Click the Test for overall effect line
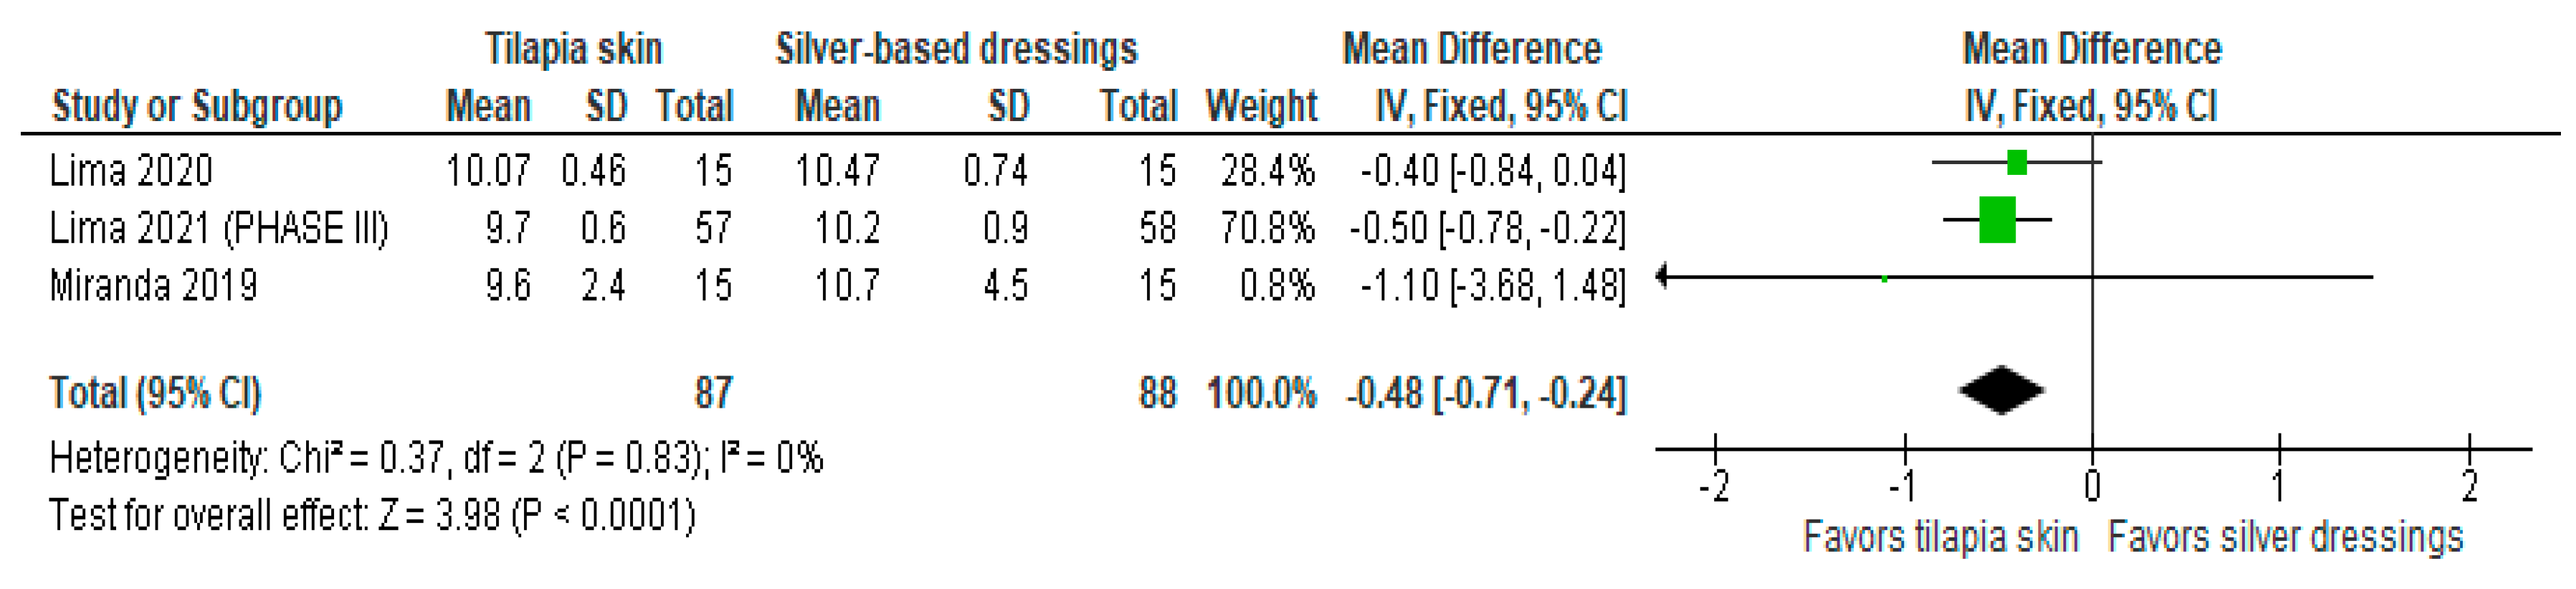 (372, 516)
